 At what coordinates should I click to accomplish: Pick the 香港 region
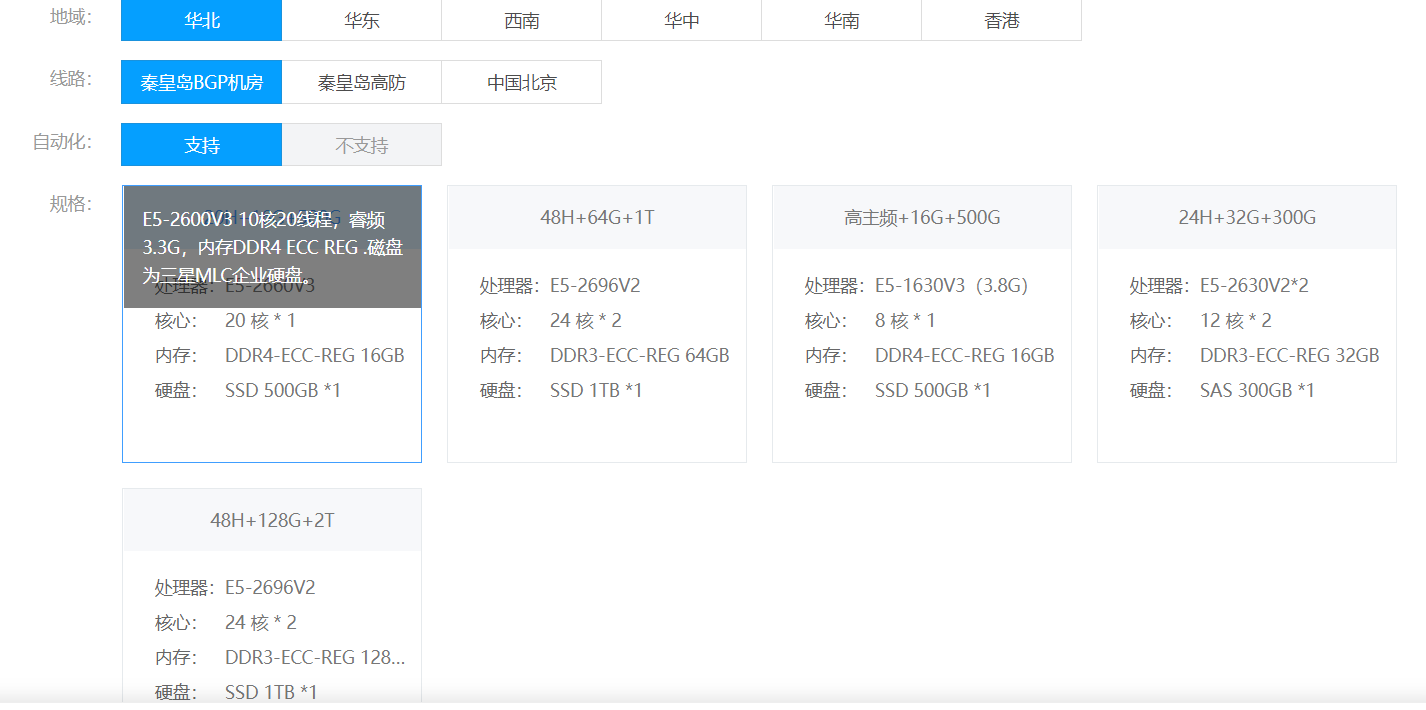point(1001,20)
